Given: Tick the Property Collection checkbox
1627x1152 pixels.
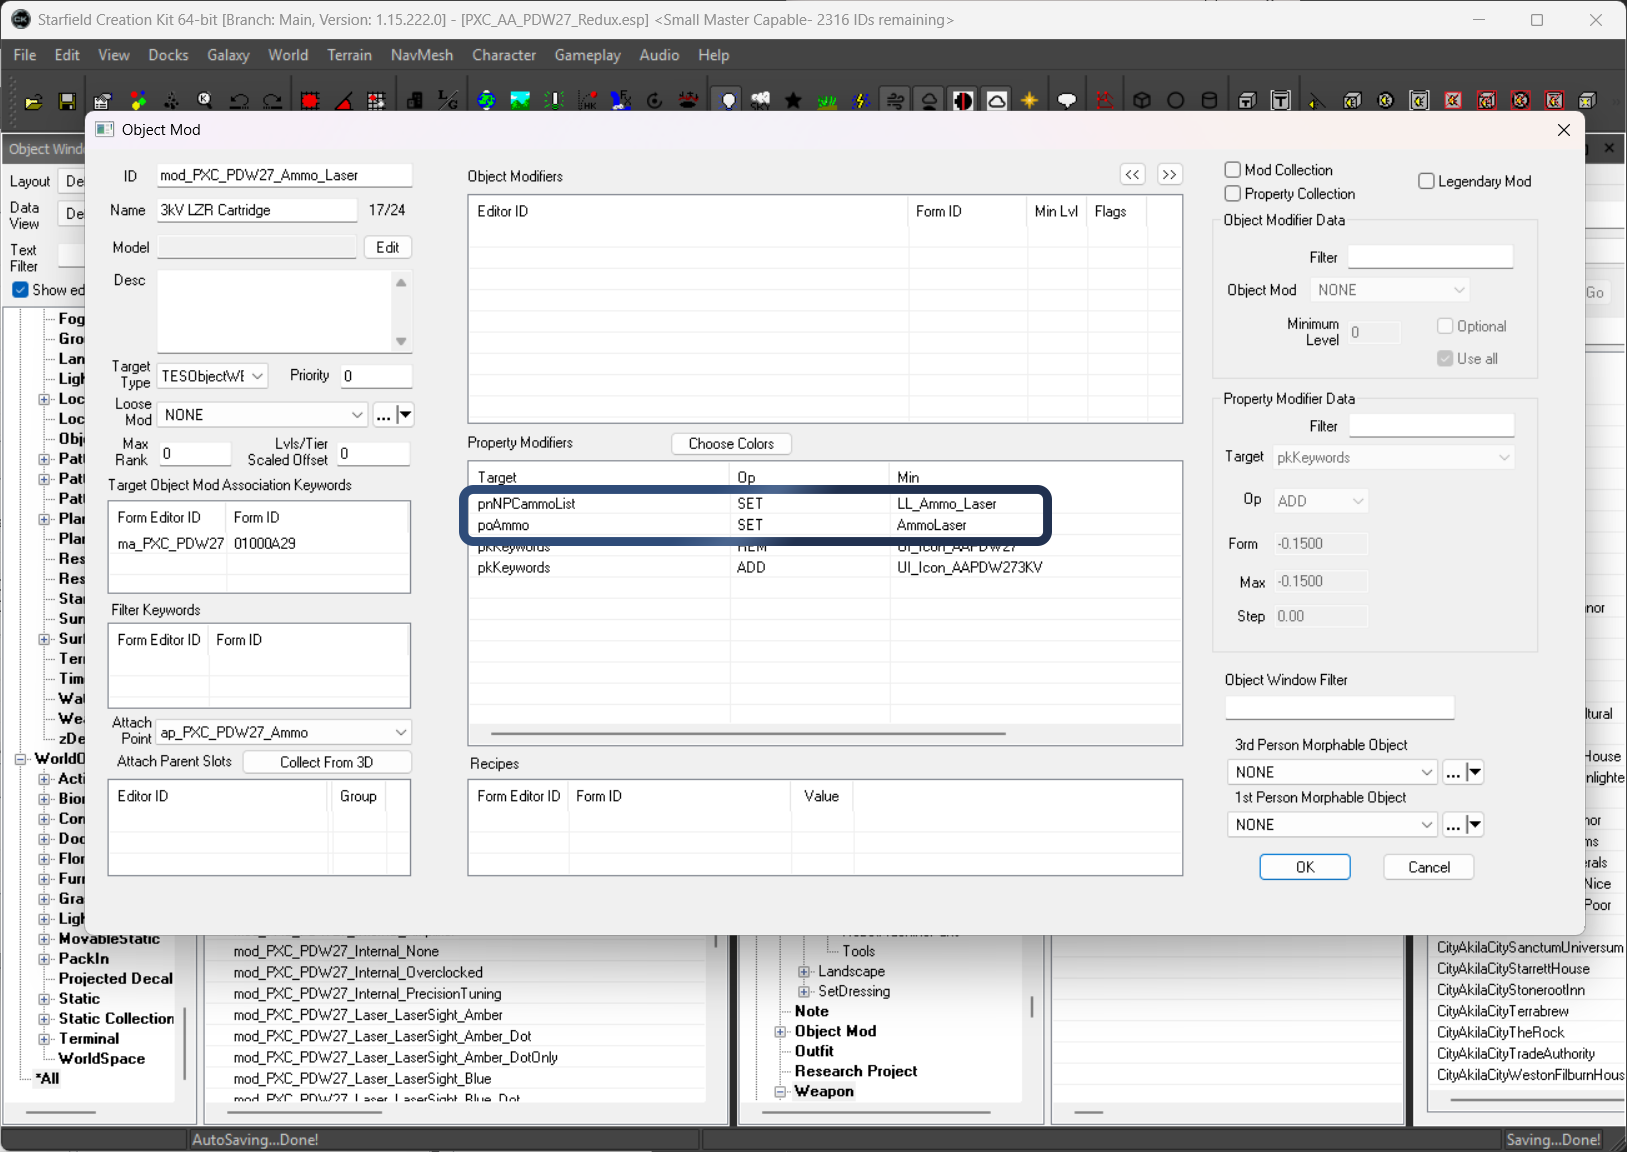Looking at the screenshot, I should 1233,194.
